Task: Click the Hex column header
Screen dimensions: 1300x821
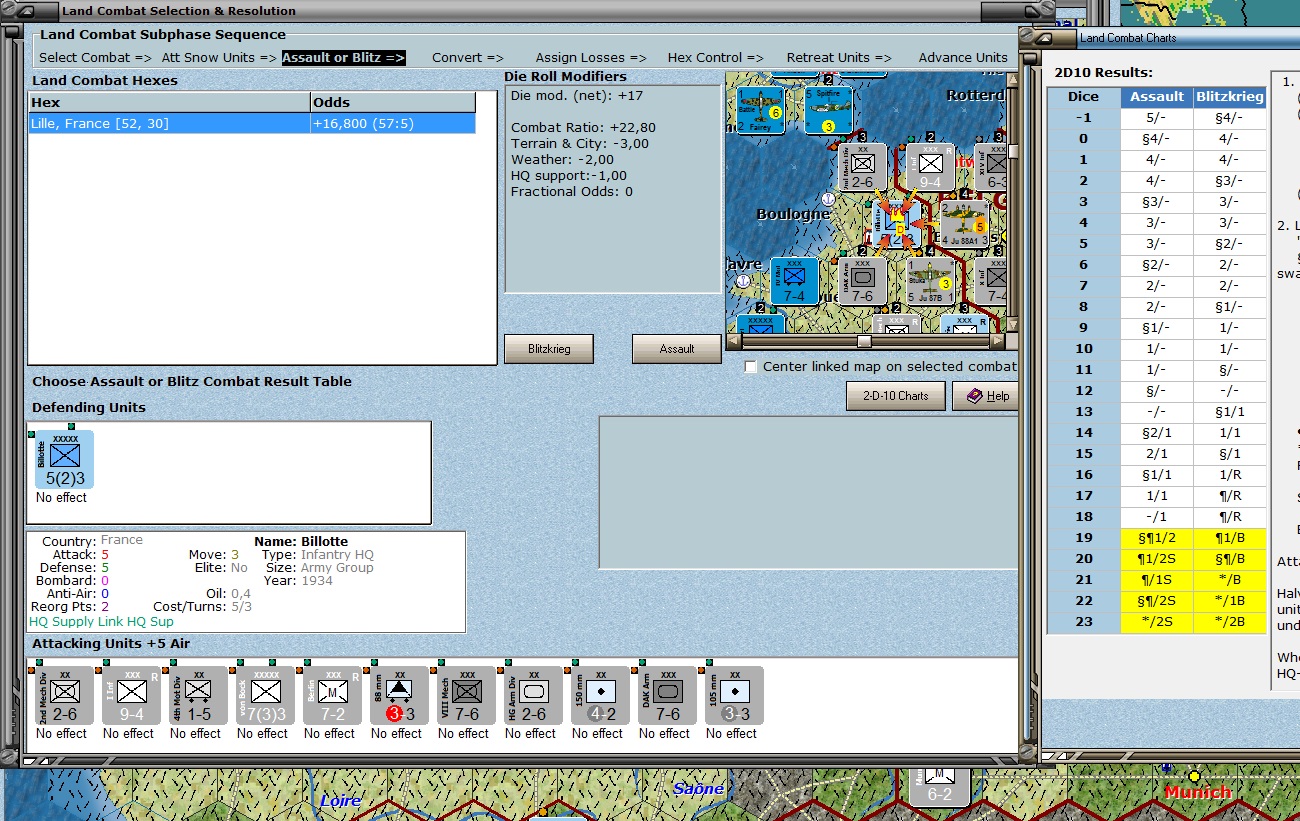Action: tap(170, 102)
